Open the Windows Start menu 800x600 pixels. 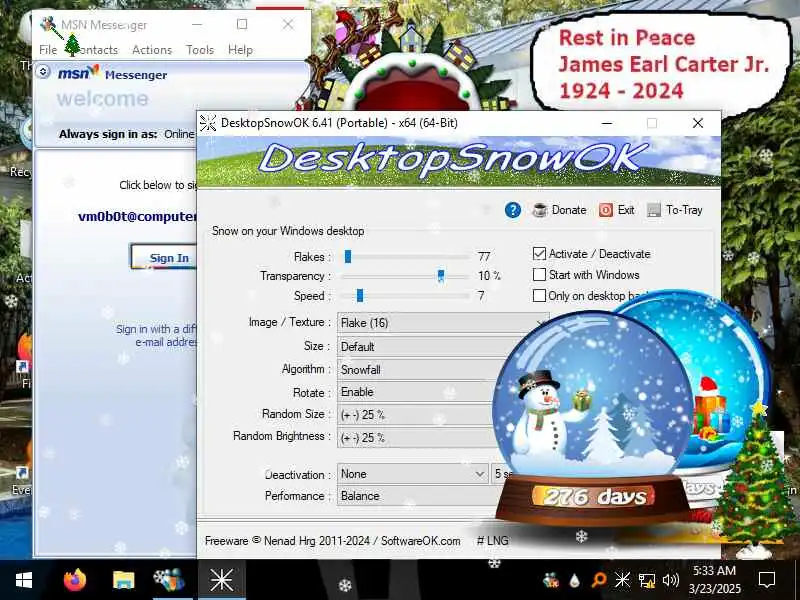(x=23, y=580)
